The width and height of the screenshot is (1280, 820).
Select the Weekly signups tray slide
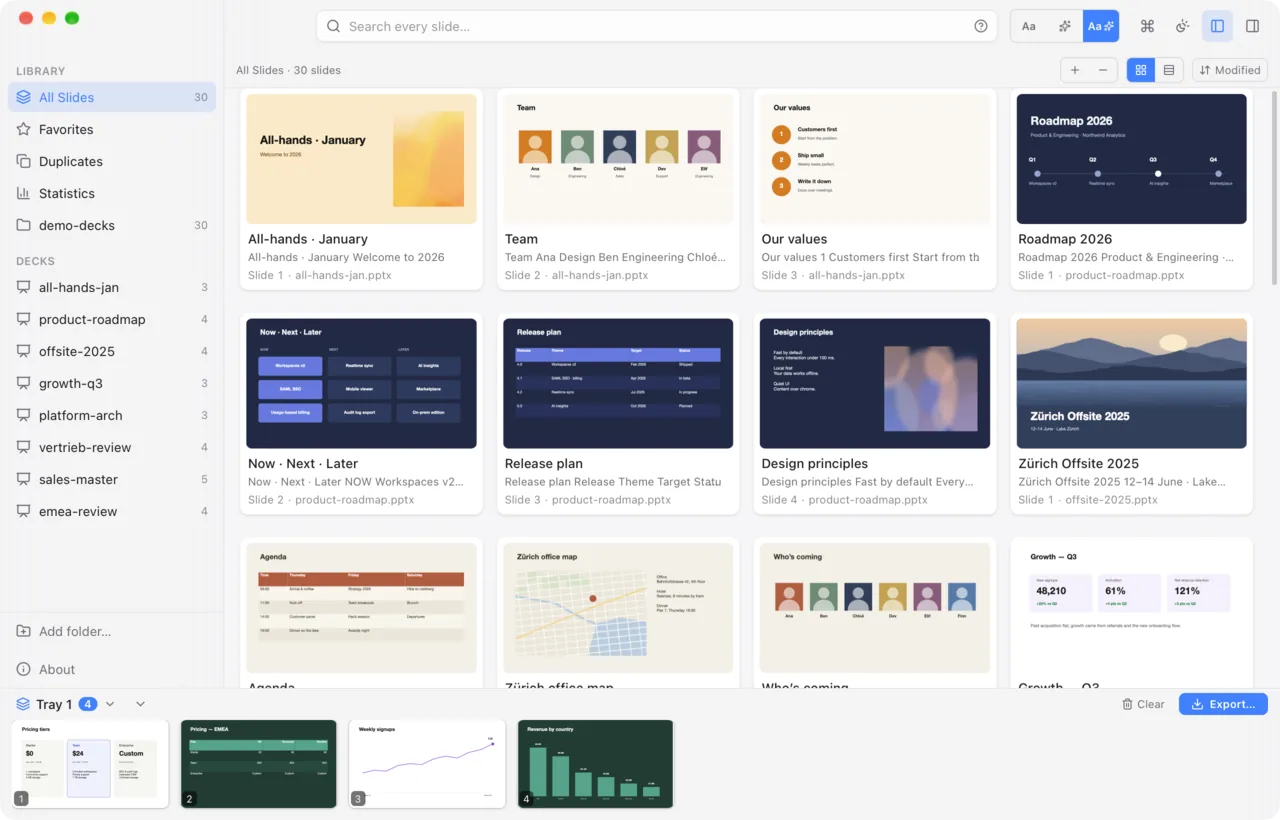pos(428,764)
